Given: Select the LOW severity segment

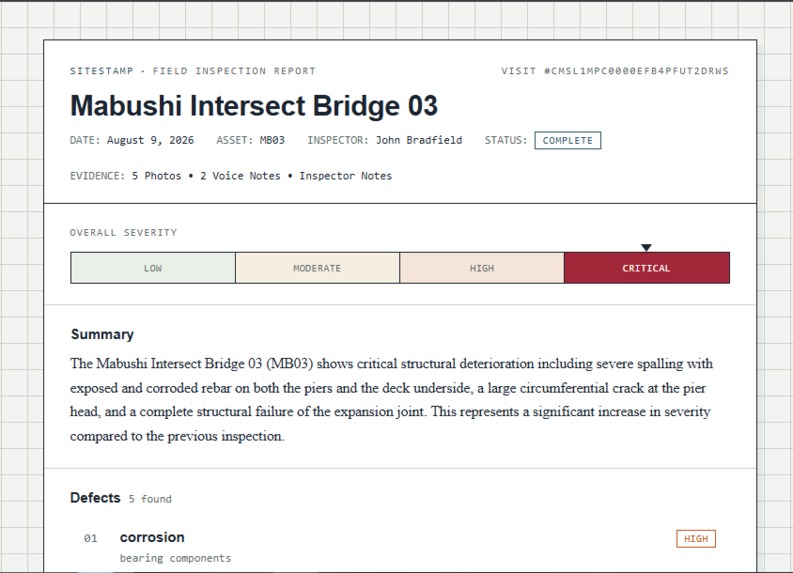Looking at the screenshot, I should tap(153, 268).
